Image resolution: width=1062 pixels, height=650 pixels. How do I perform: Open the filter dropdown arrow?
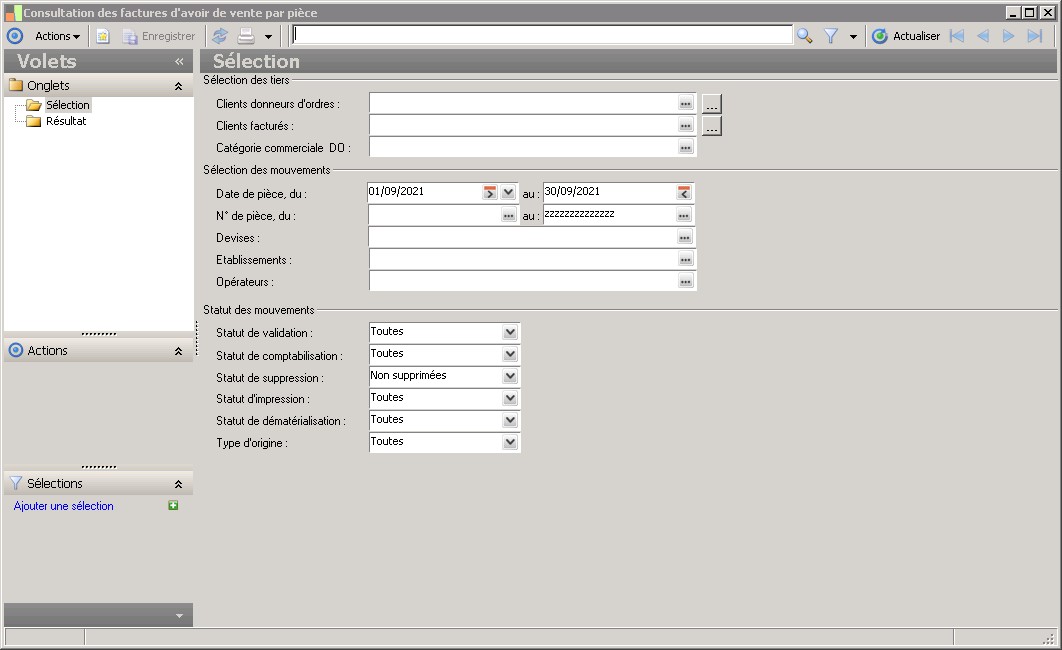(x=853, y=37)
